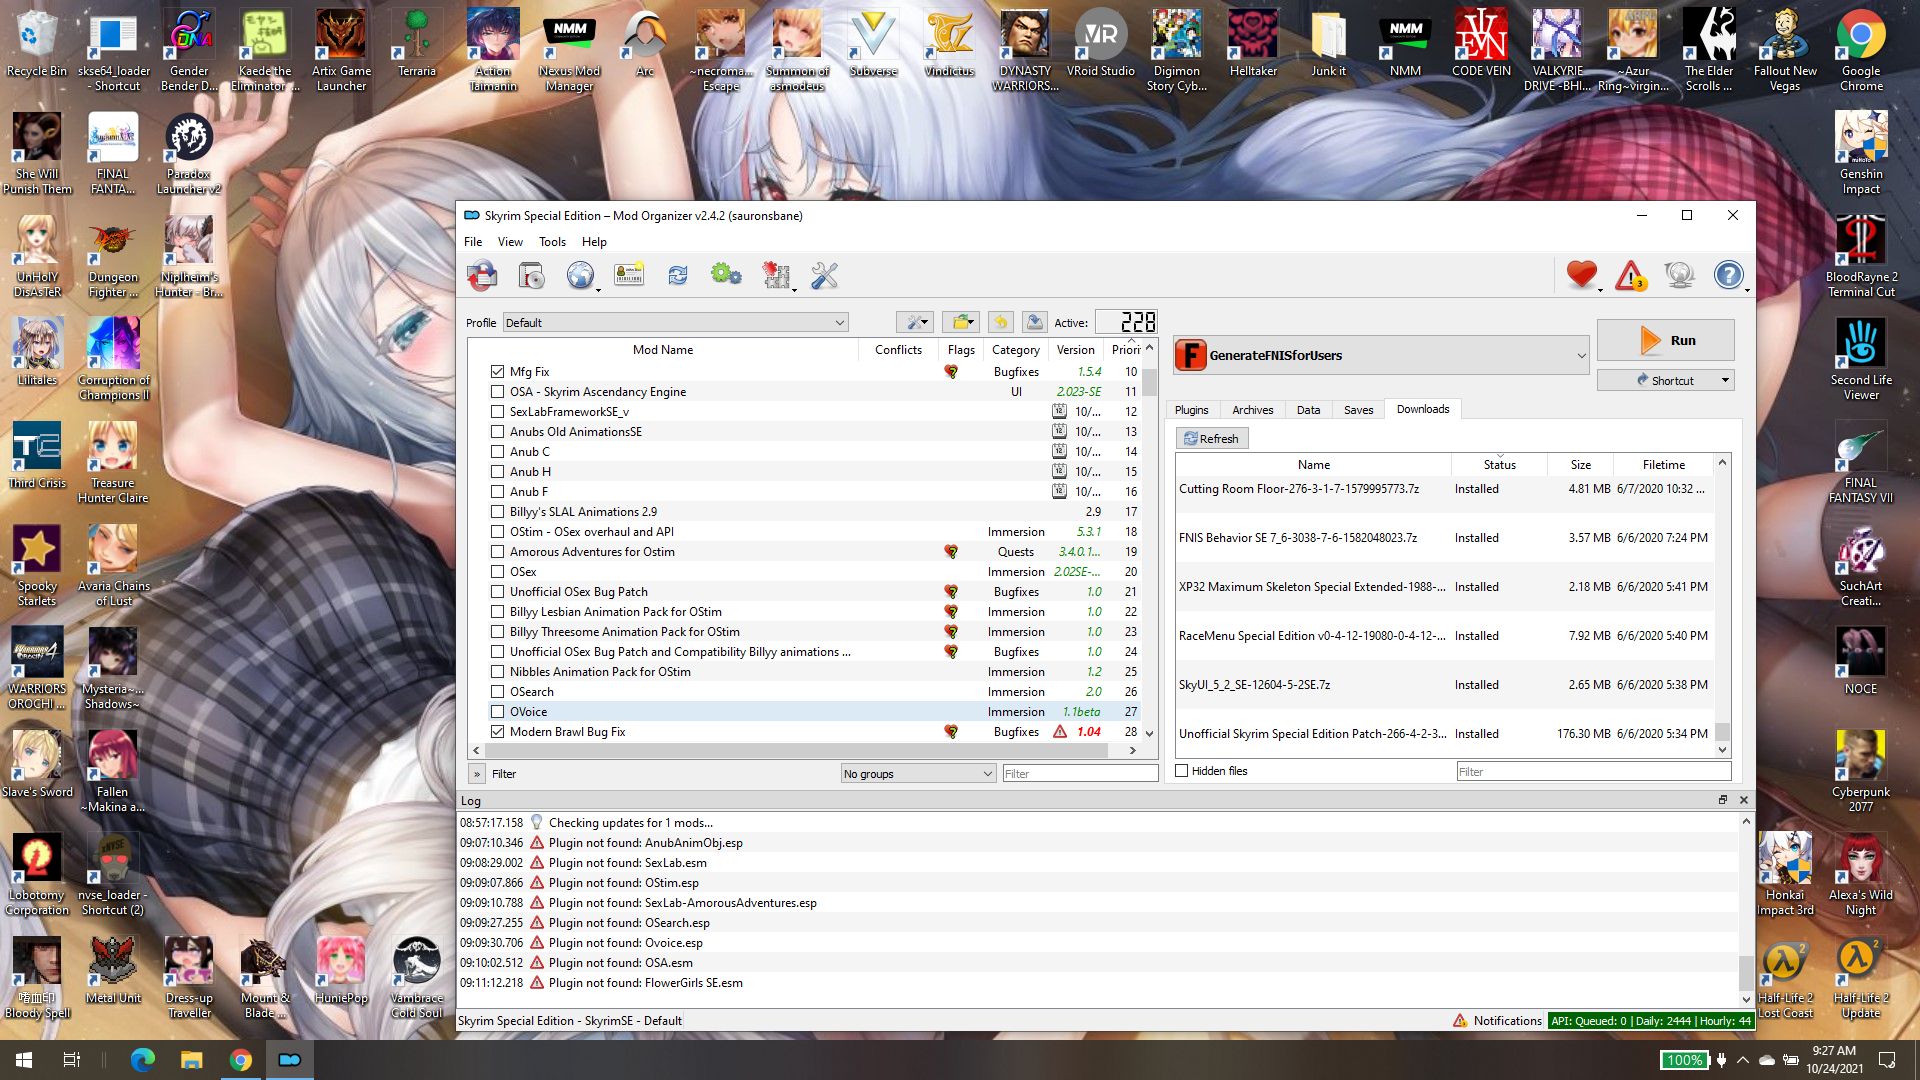Click the Google Chrome desktop shortcut
Screen dimensions: 1920x1080
point(1861,50)
